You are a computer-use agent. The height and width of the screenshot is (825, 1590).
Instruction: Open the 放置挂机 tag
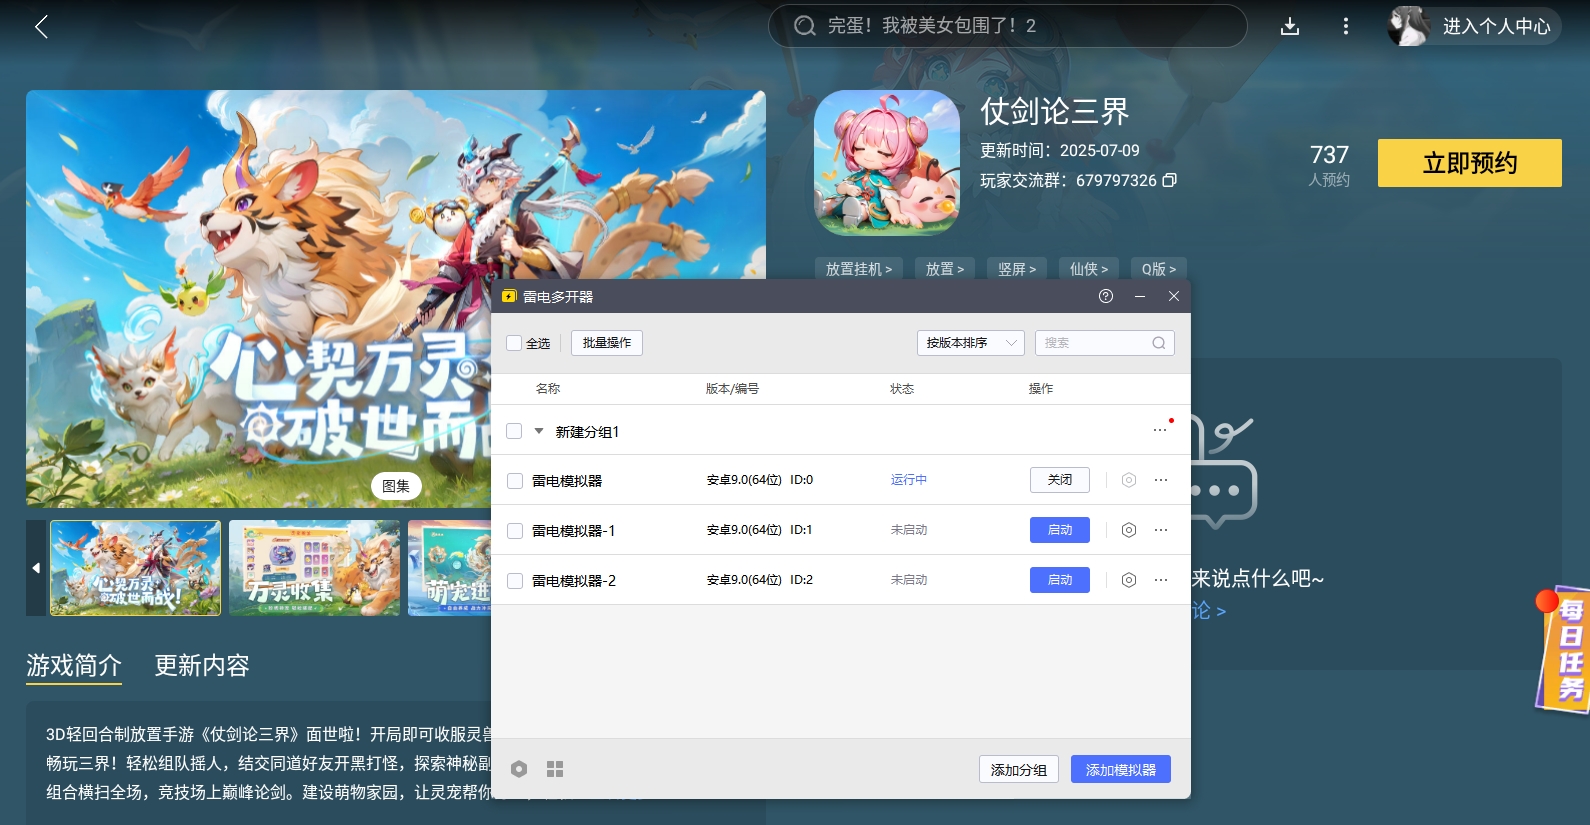click(x=859, y=269)
